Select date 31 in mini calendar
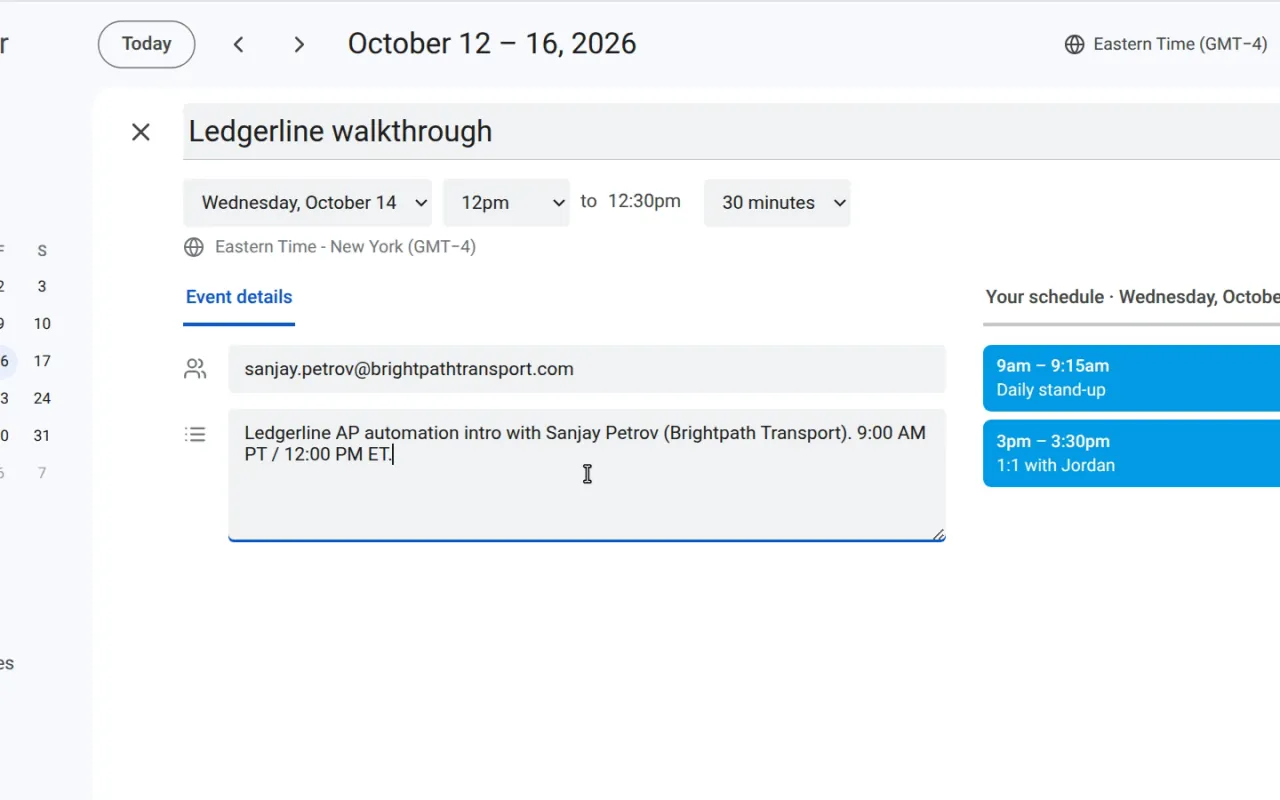Viewport: 1280px width, 800px height. click(x=42, y=436)
